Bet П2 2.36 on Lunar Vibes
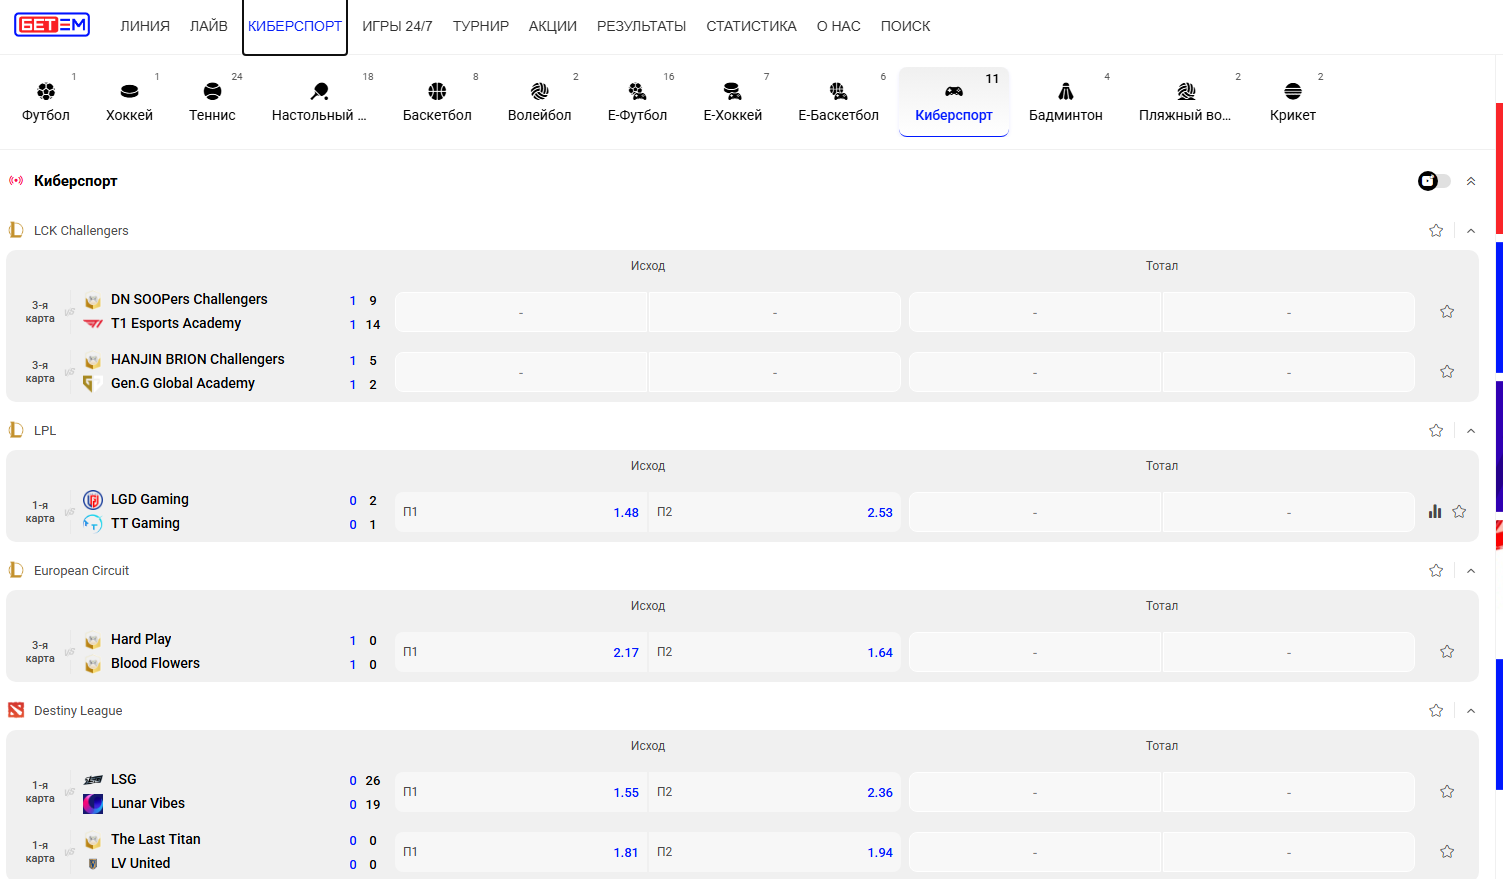1503x879 pixels. click(775, 792)
